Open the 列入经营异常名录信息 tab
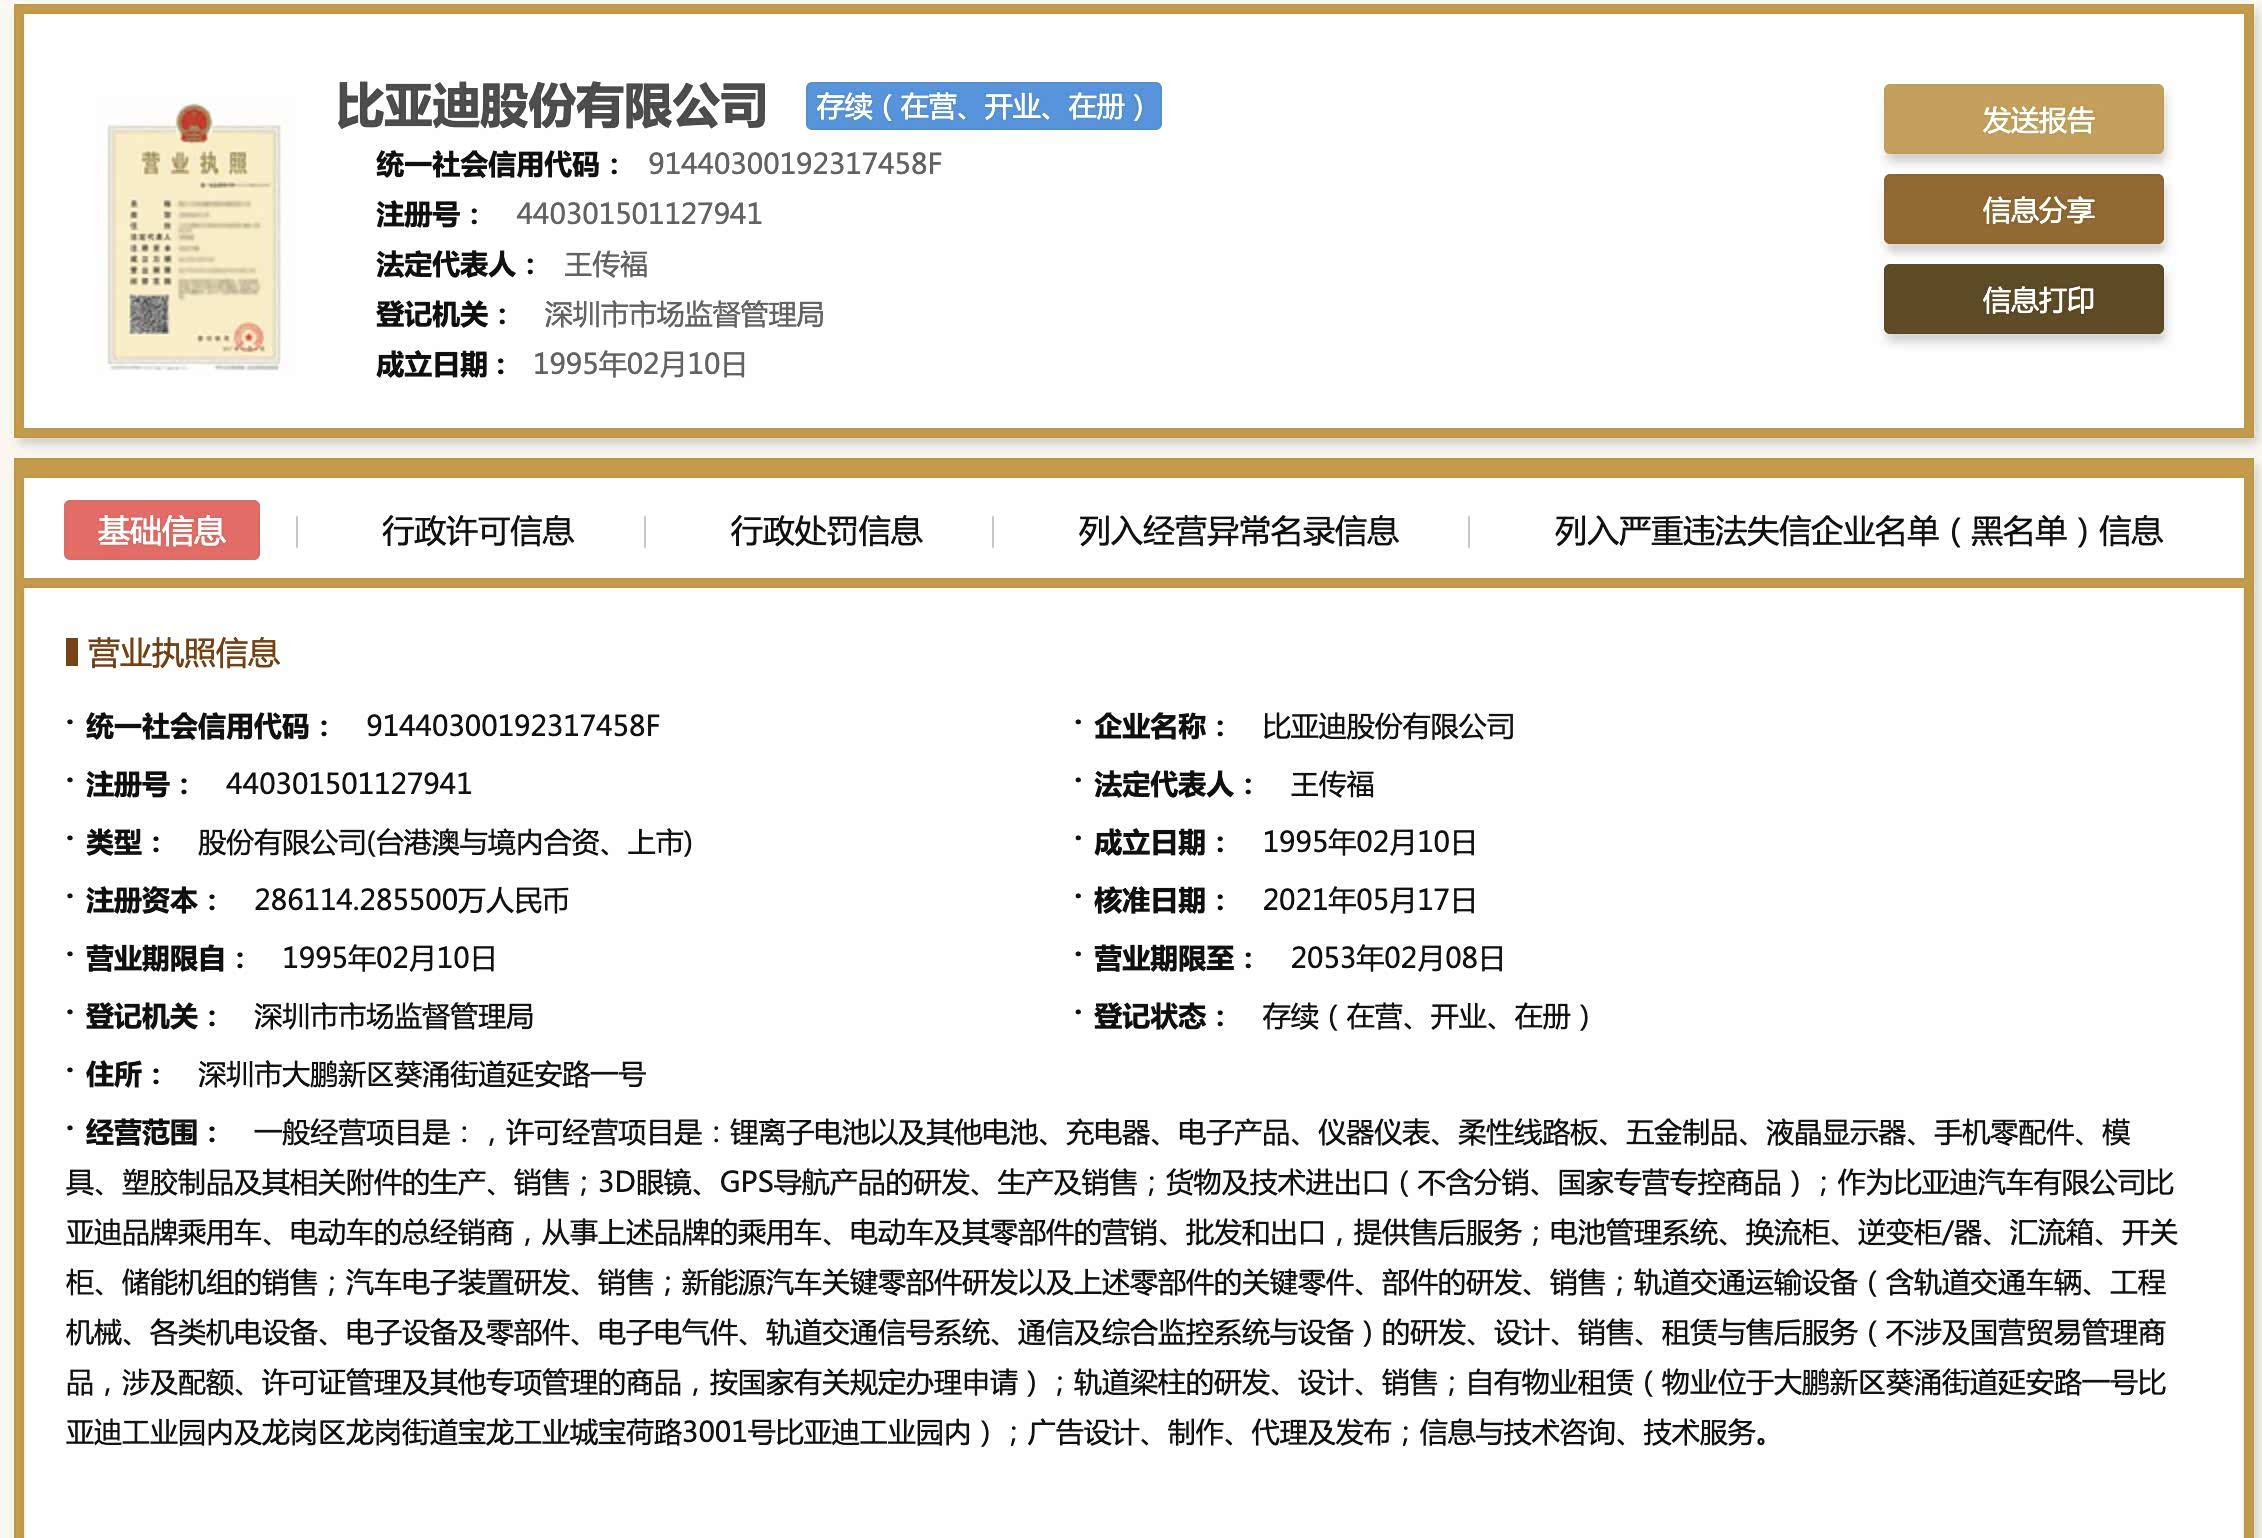The image size is (2262, 1538). coord(1237,530)
